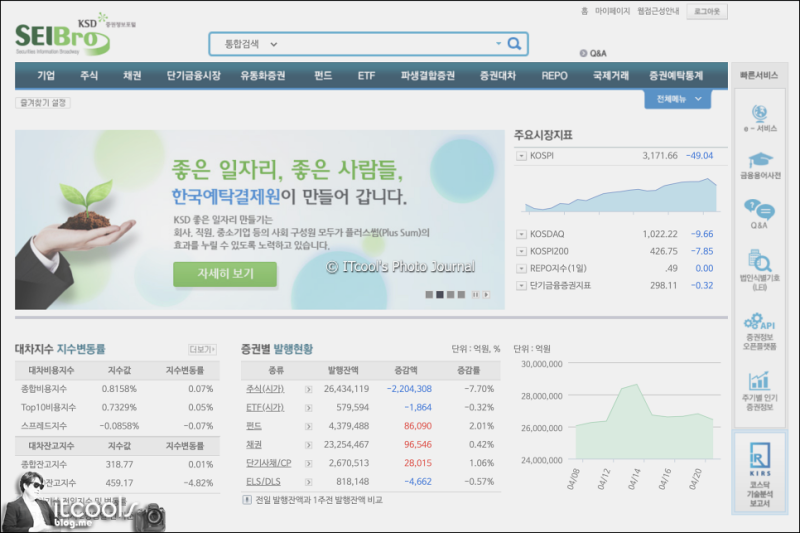Open the 주식(시가) link

coord(265,389)
